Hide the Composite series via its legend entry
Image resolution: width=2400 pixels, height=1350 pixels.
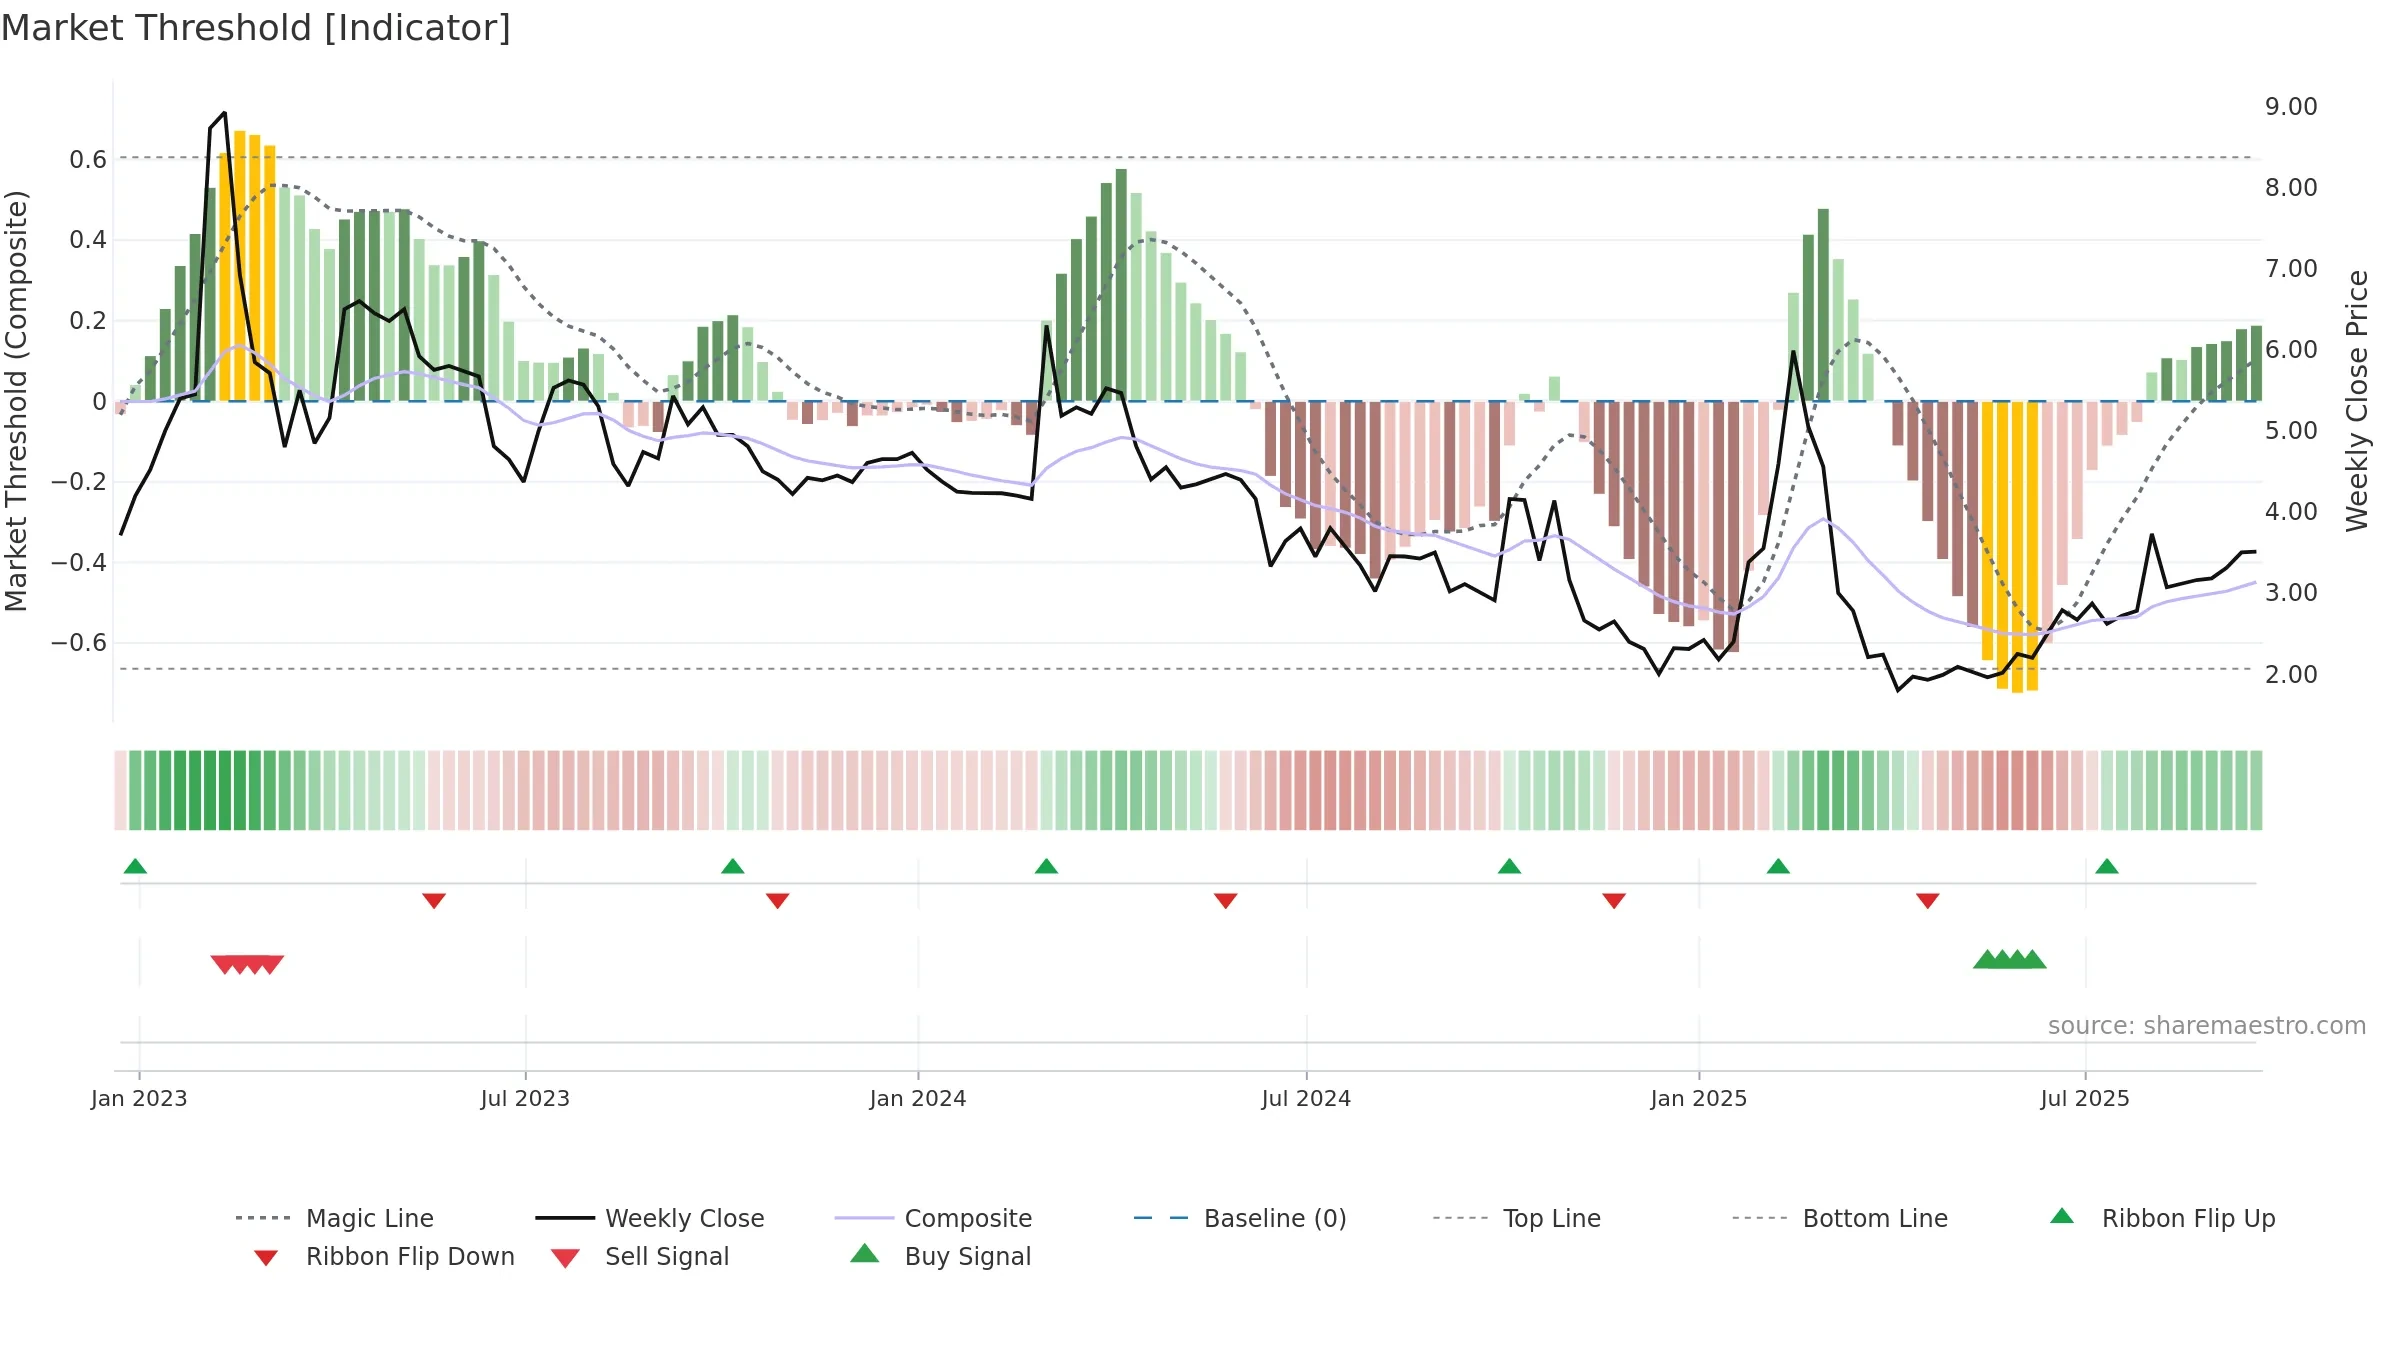(x=934, y=1218)
